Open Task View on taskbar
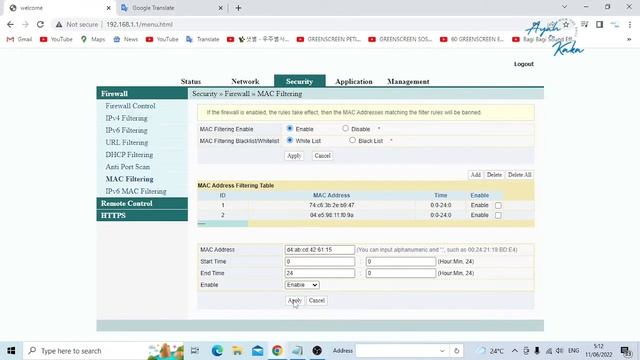 point(195,351)
